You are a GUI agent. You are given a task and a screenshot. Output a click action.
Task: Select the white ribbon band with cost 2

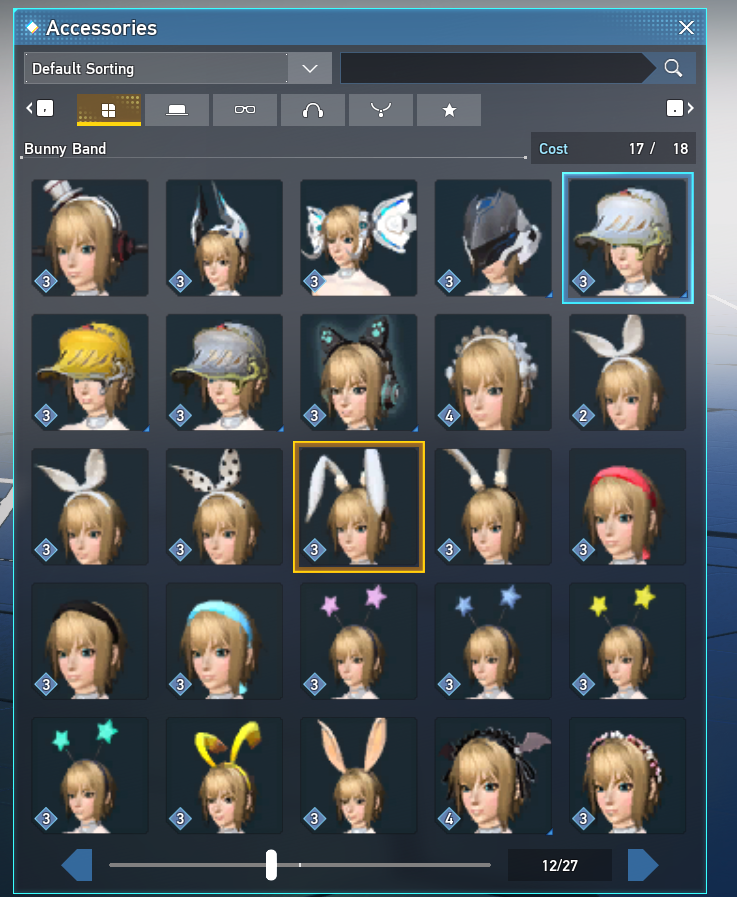click(x=628, y=372)
